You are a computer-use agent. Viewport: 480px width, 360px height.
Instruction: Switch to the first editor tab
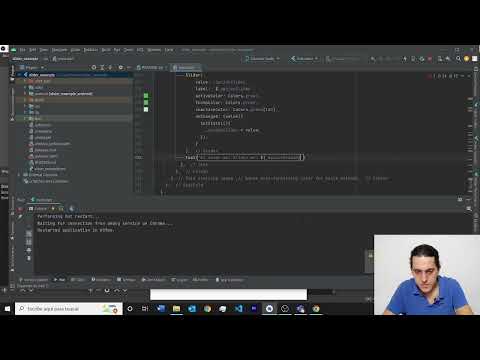pyautogui.click(x=152, y=68)
